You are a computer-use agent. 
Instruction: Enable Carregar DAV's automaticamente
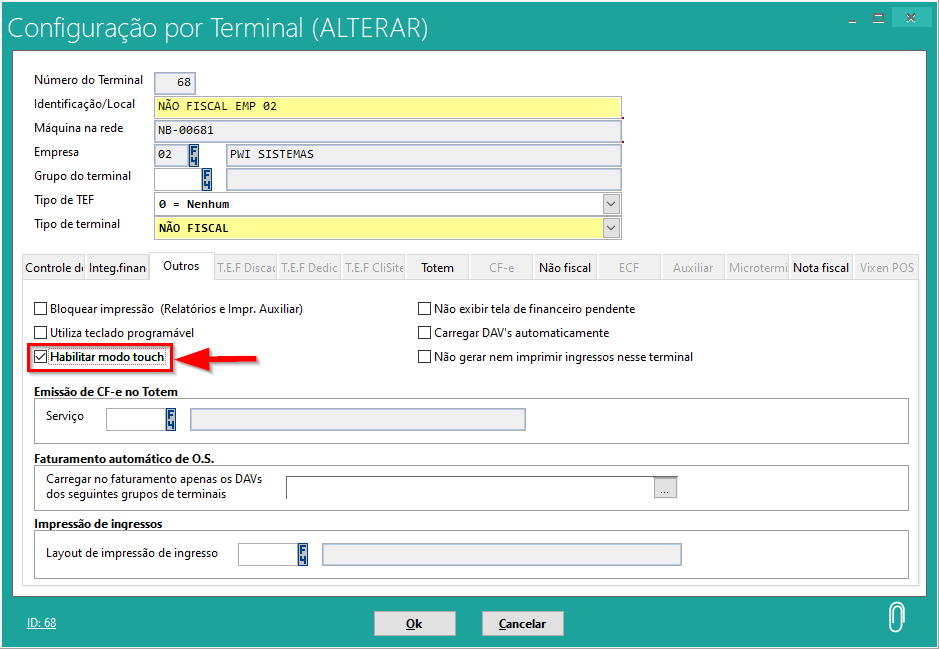(425, 333)
